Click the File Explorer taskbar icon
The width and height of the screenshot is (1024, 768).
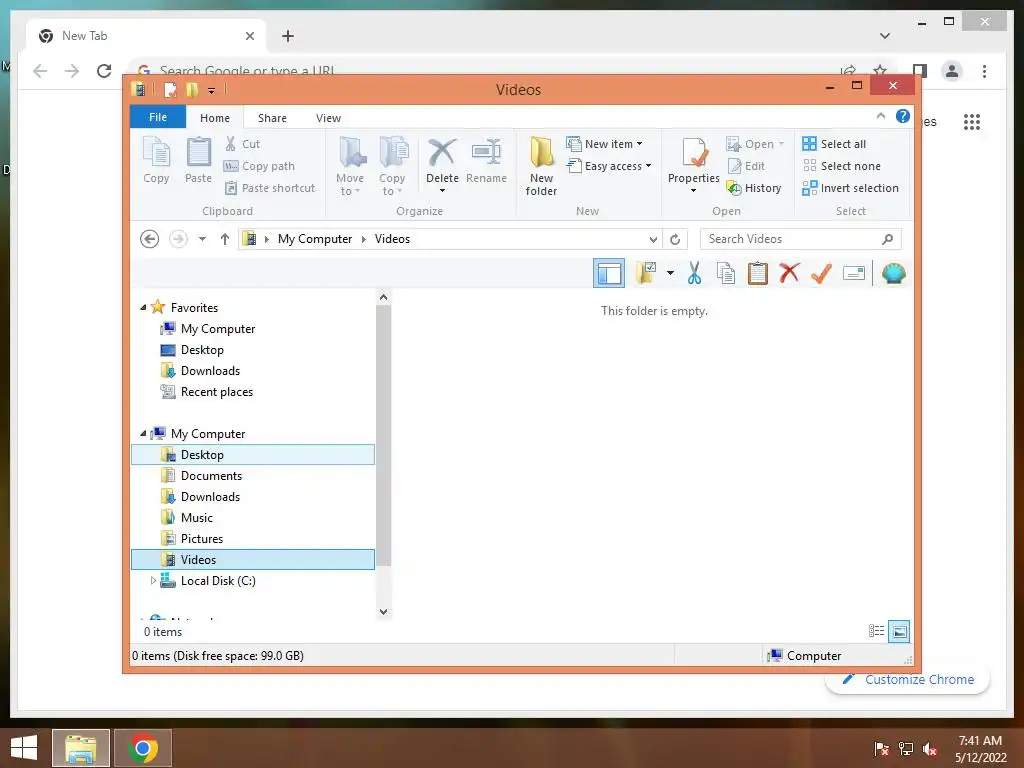81,748
